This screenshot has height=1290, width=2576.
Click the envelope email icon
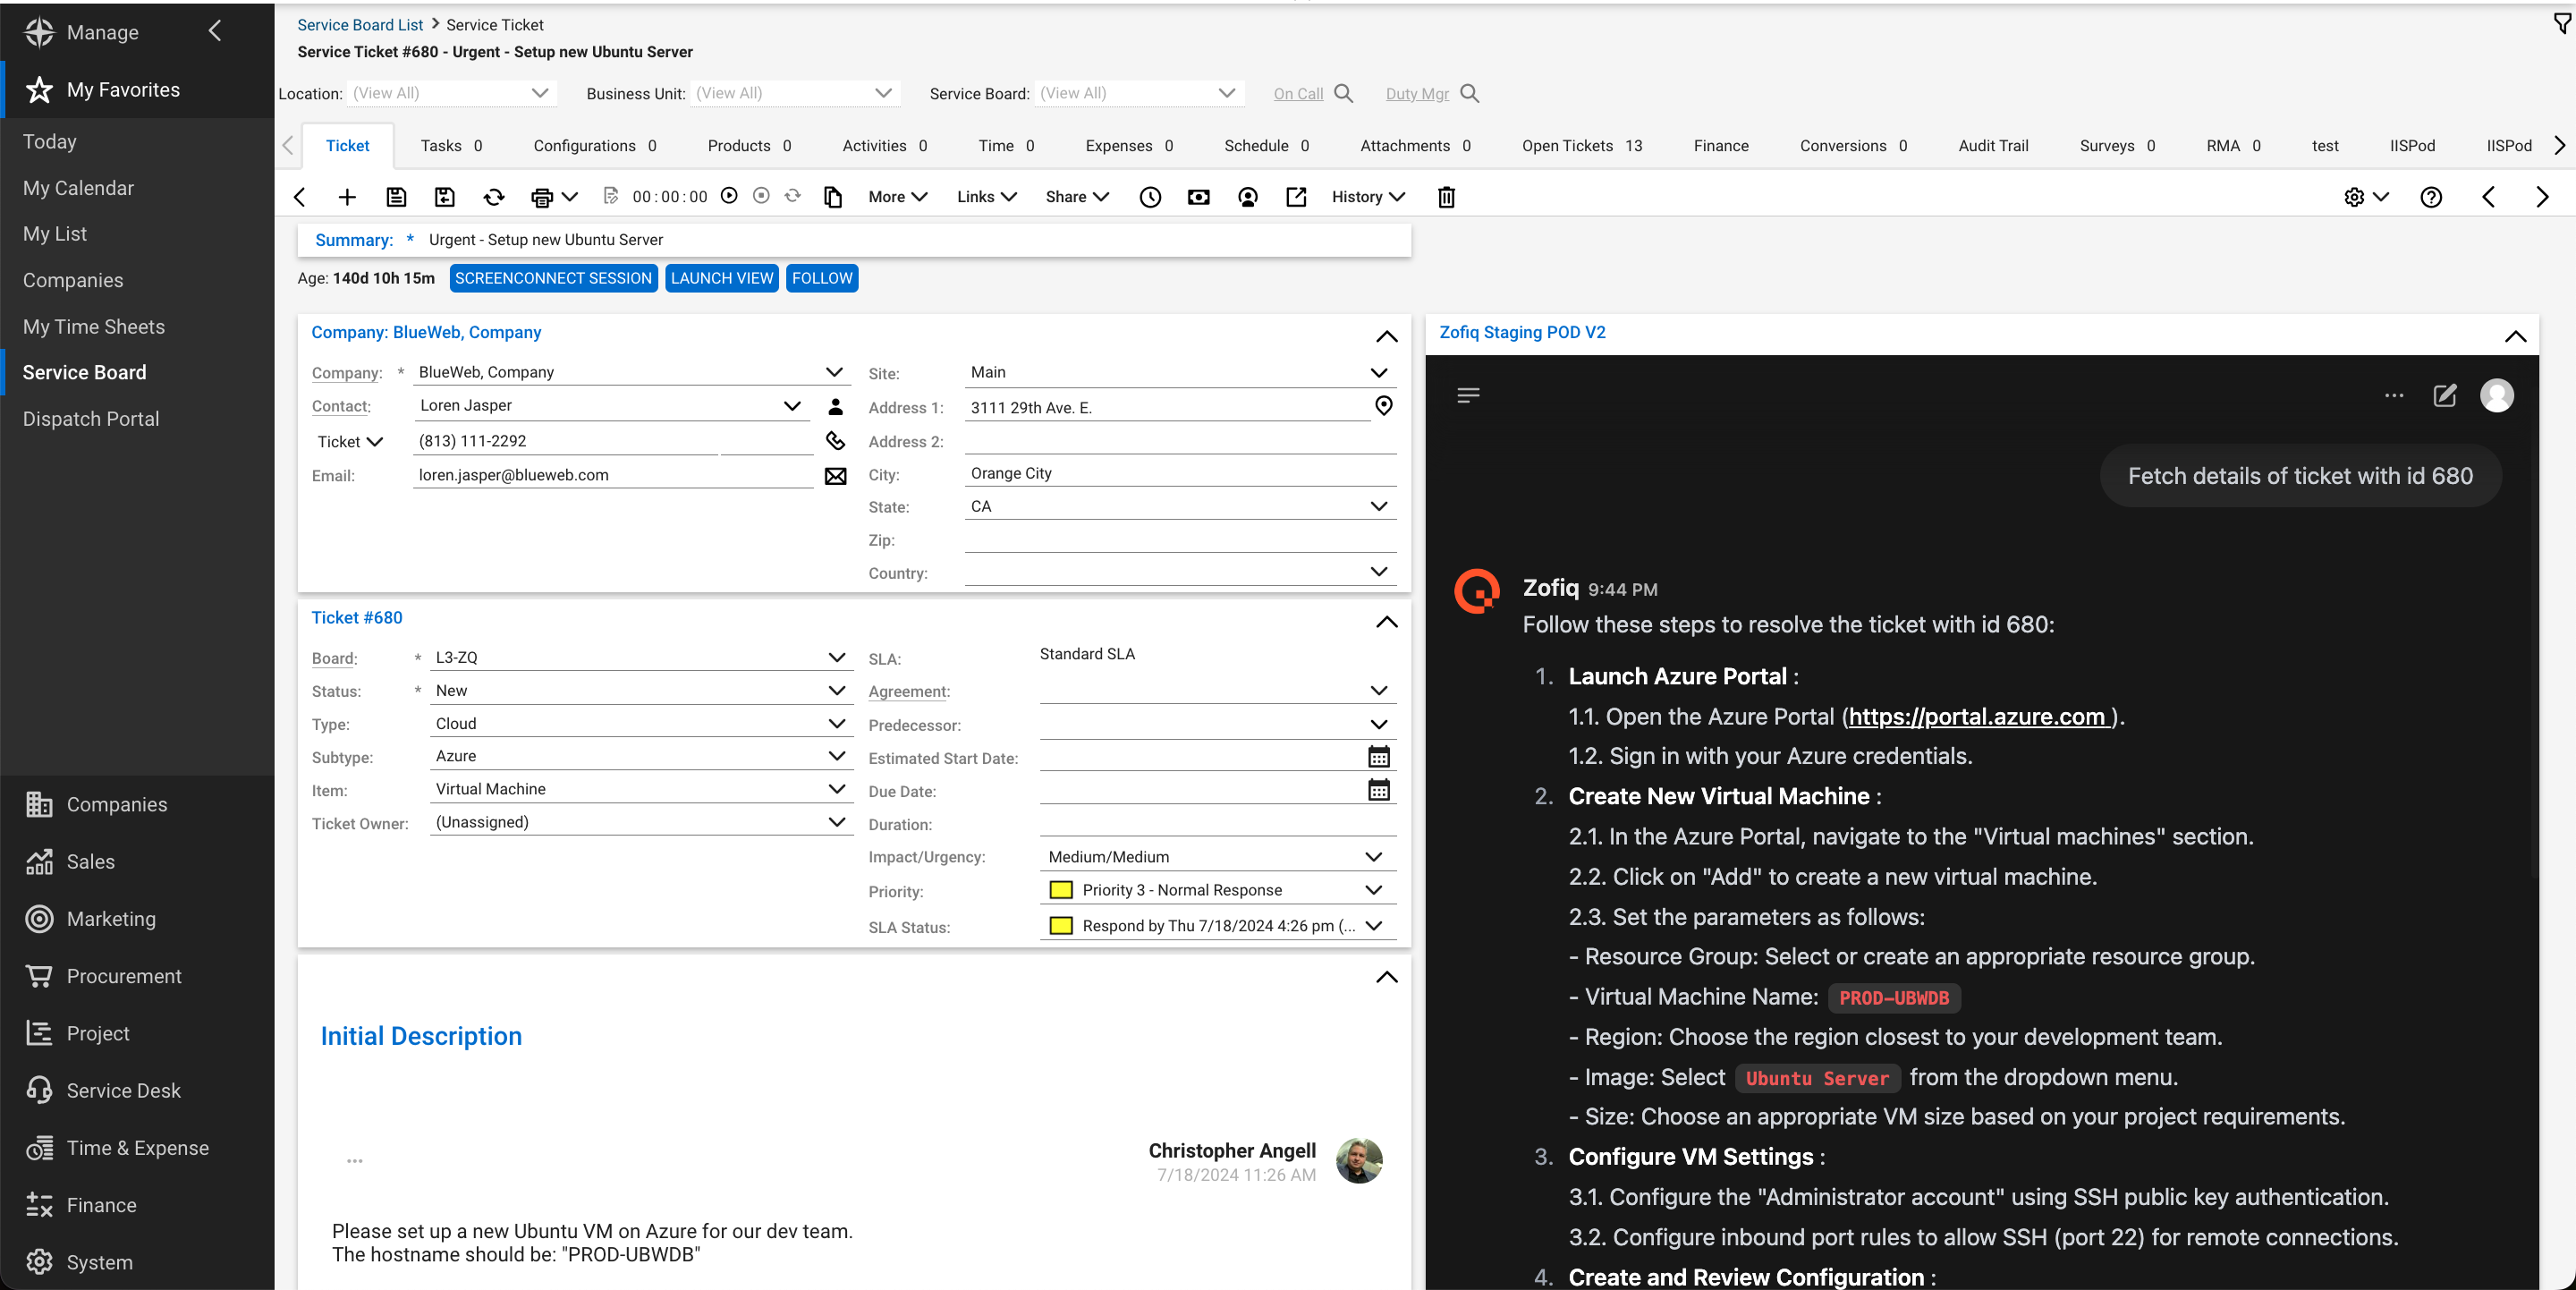(x=836, y=476)
